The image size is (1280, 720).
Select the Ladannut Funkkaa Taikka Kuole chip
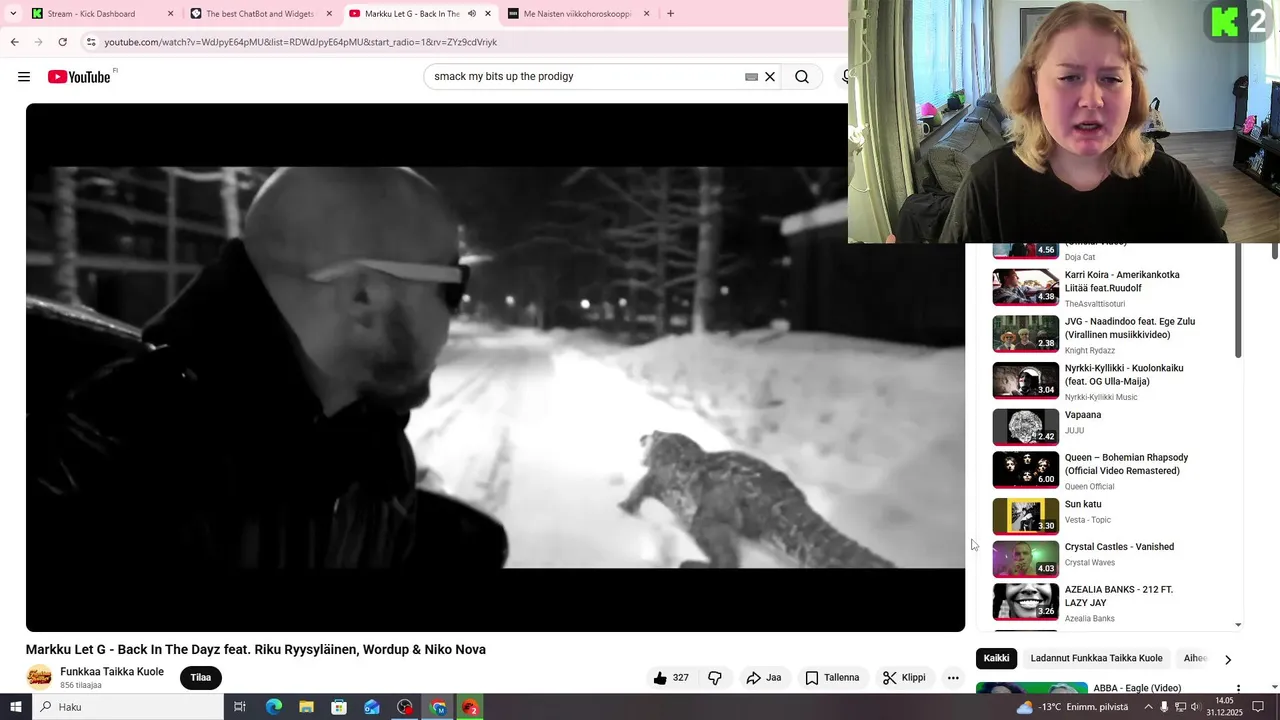point(1096,658)
